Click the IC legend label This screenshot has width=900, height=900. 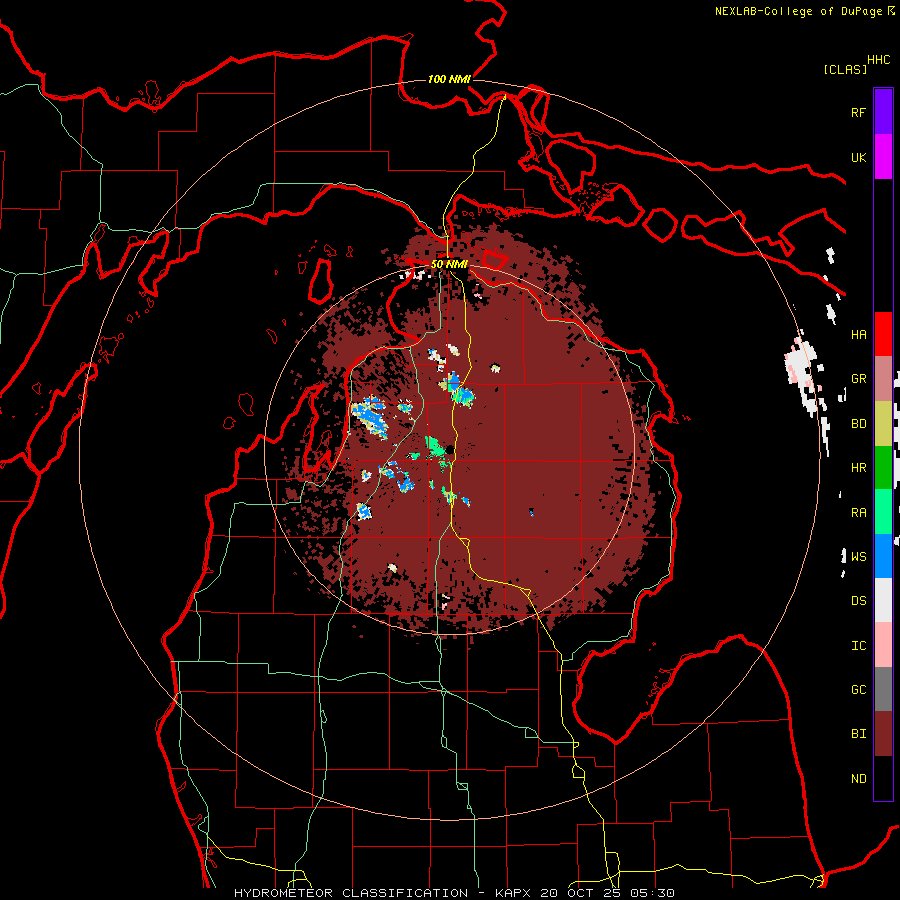tap(858, 645)
